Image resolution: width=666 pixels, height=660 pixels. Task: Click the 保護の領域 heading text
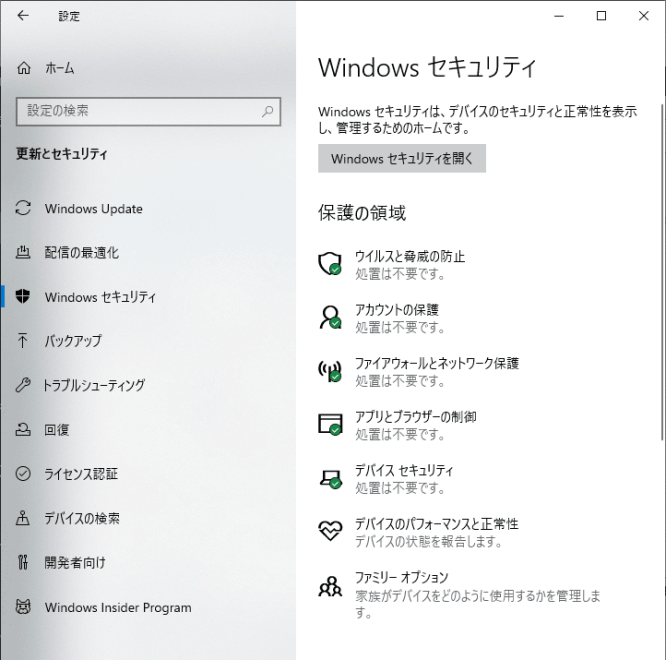pyautogui.click(x=362, y=212)
